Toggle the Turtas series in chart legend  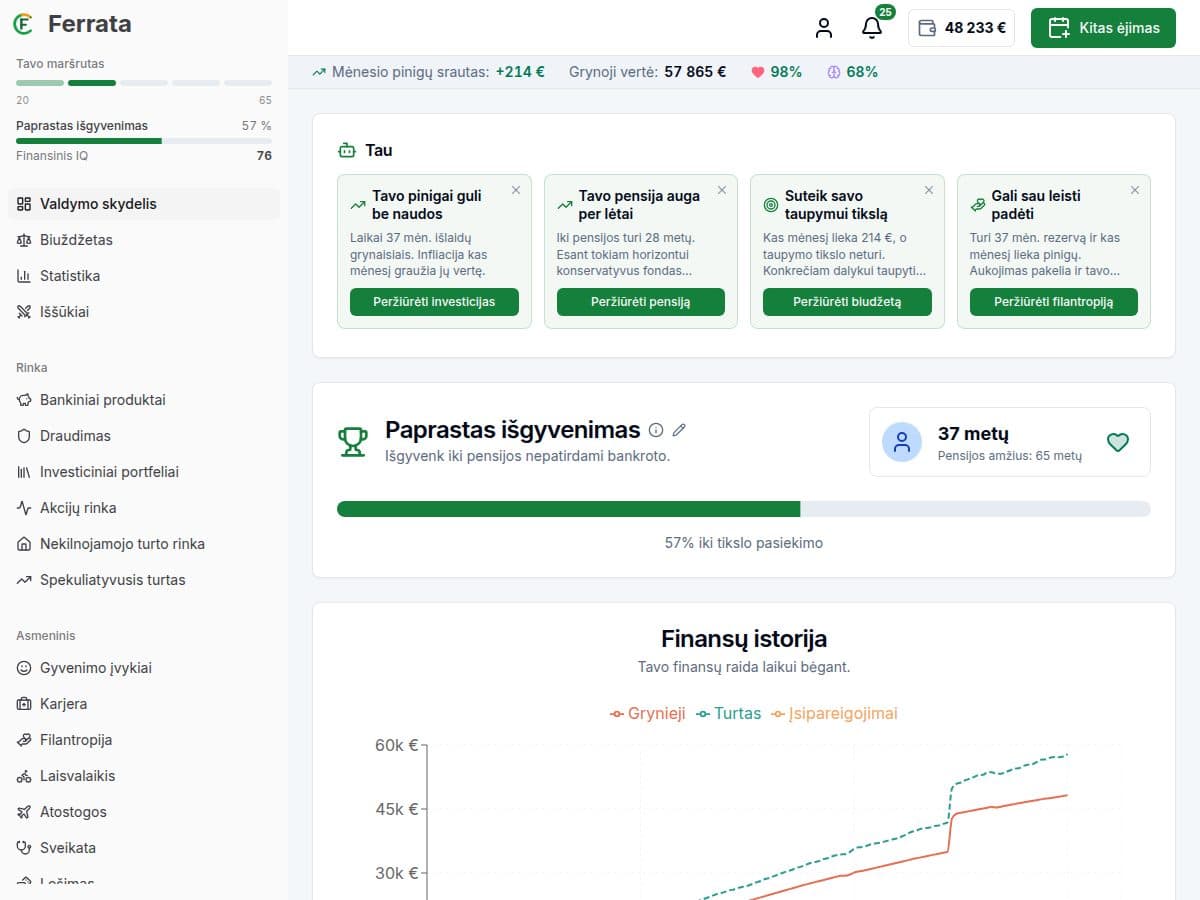tap(729, 714)
